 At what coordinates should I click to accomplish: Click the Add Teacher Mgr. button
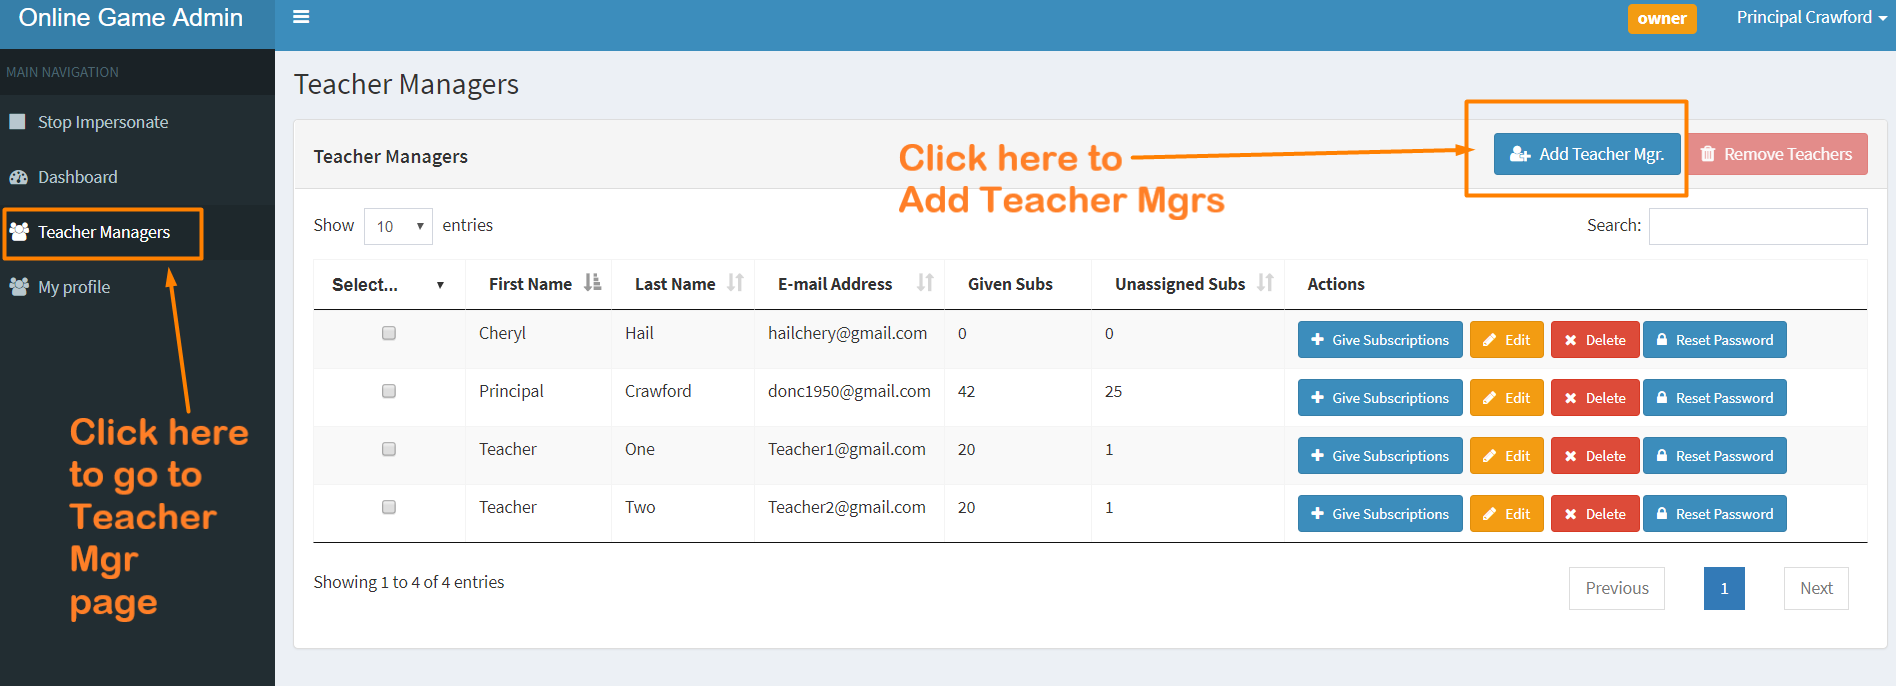coord(1586,154)
